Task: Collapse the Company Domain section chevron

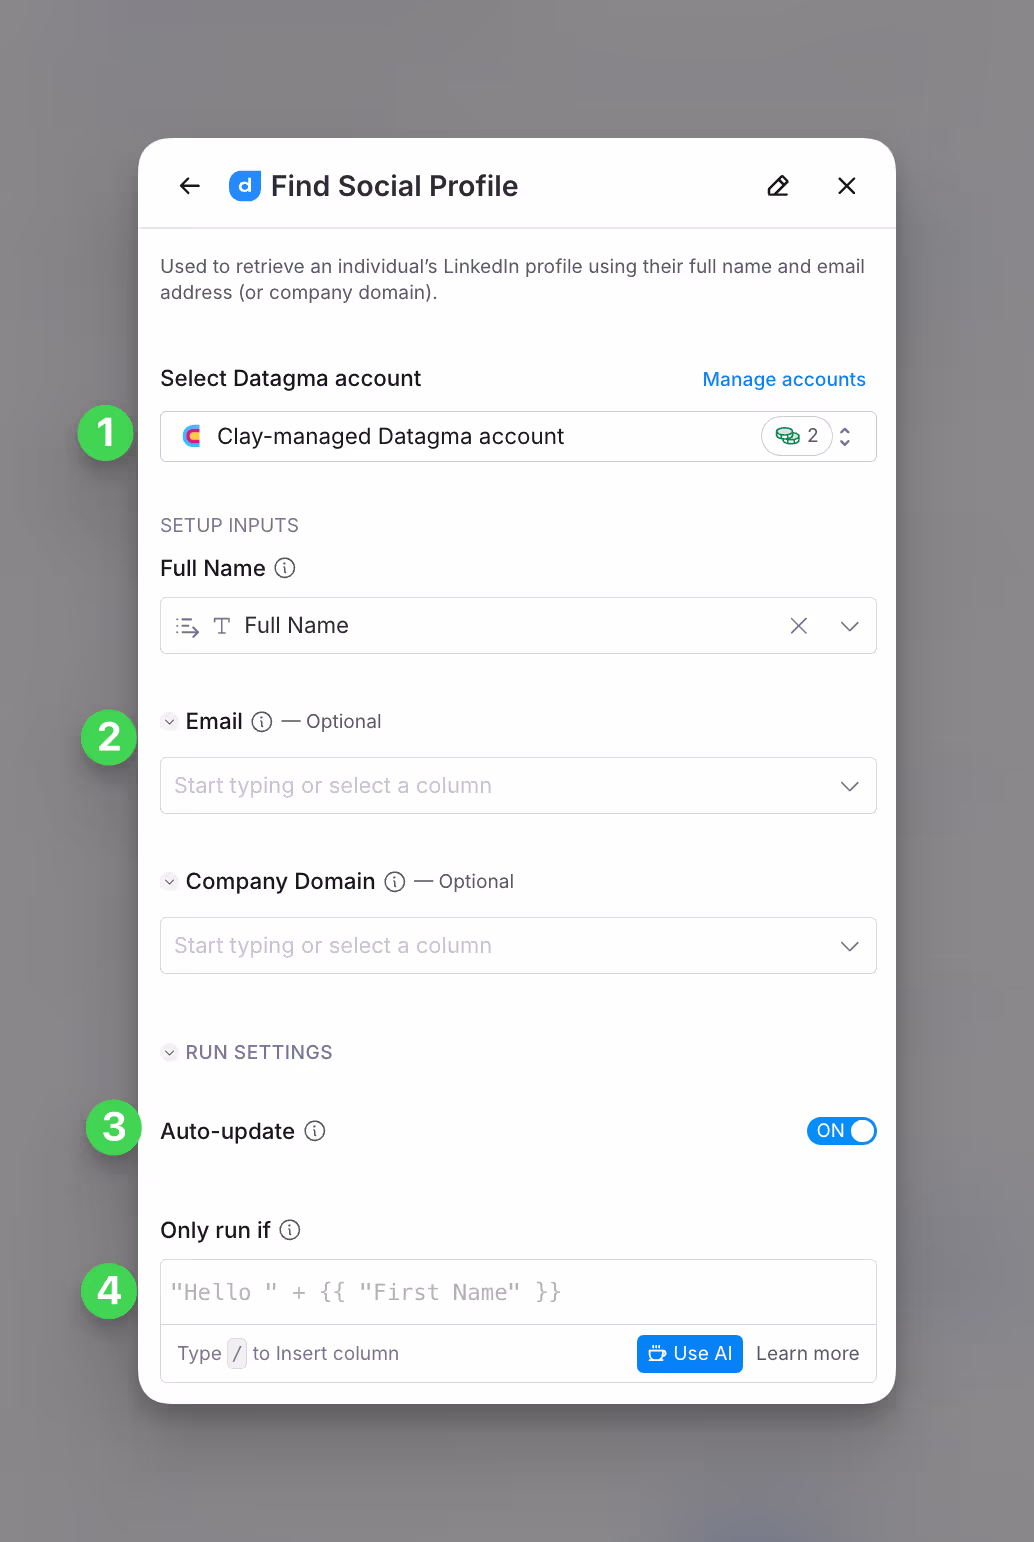Action: (x=170, y=882)
